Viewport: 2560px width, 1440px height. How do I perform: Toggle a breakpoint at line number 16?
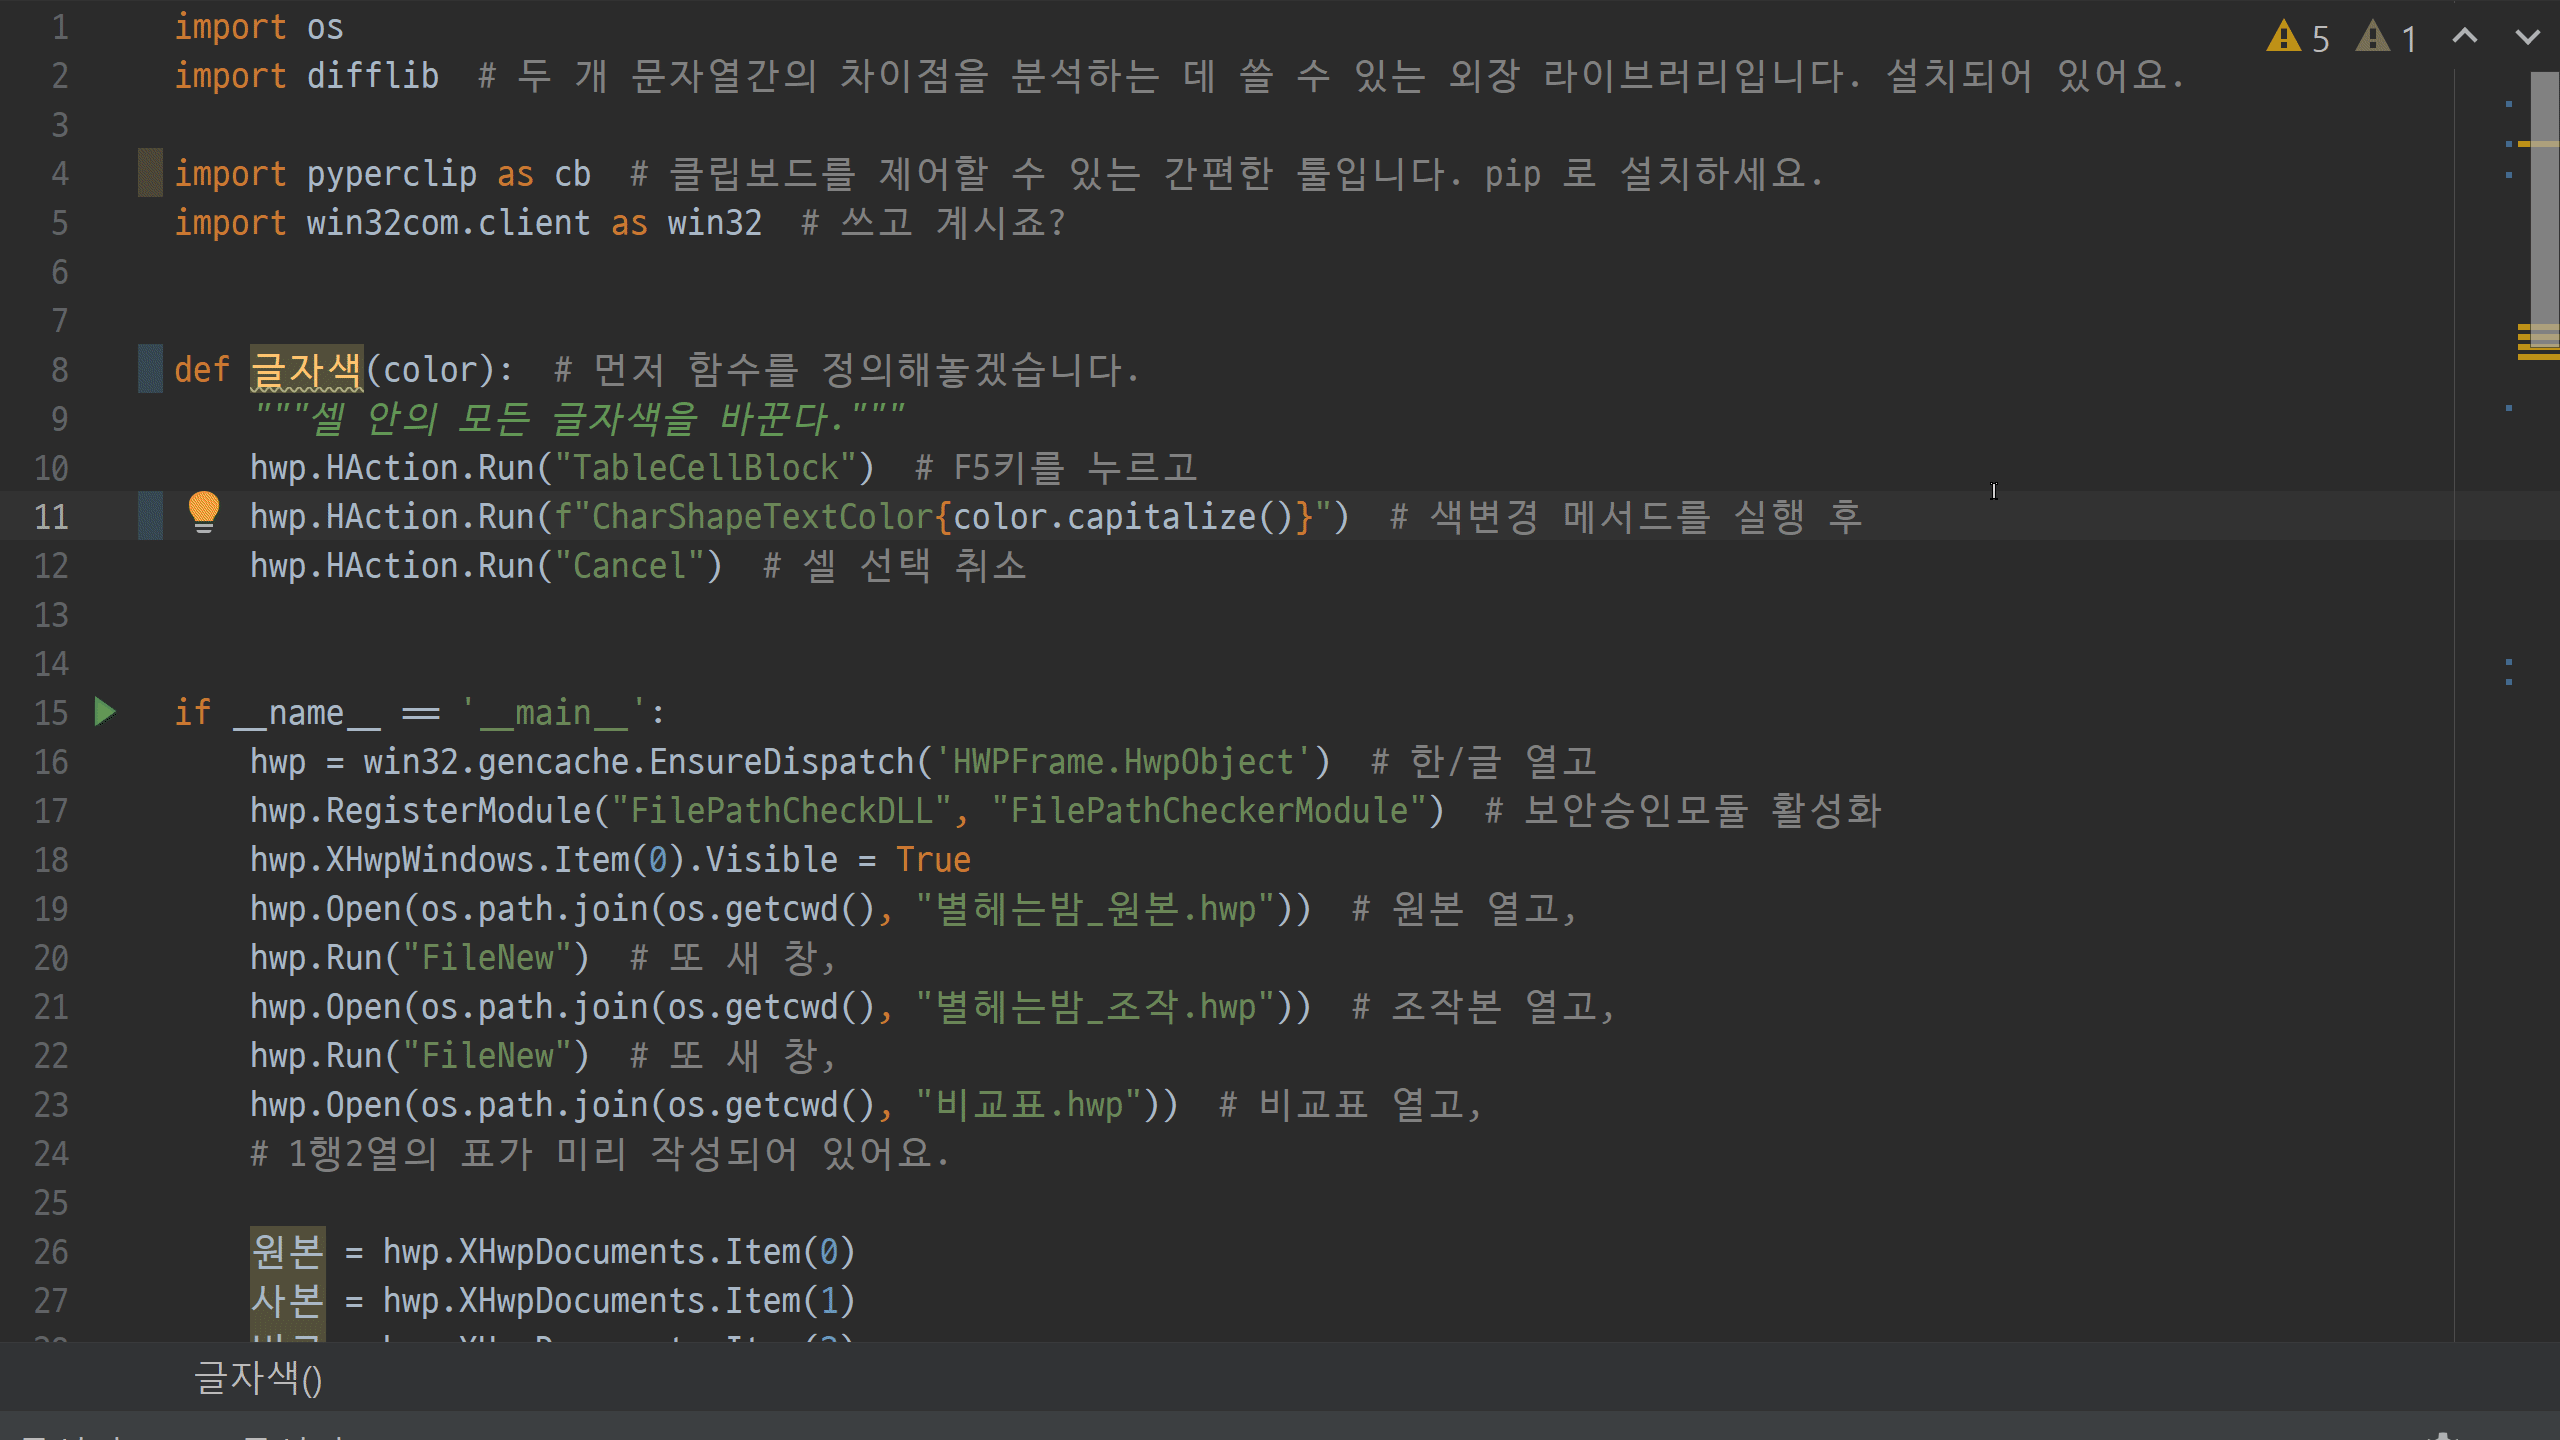click(x=52, y=762)
